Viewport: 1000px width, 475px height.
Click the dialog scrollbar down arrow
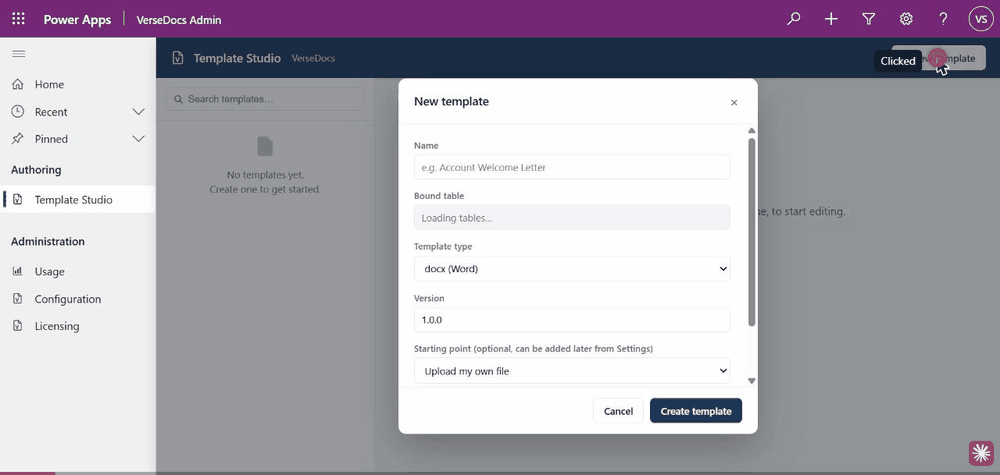click(752, 381)
